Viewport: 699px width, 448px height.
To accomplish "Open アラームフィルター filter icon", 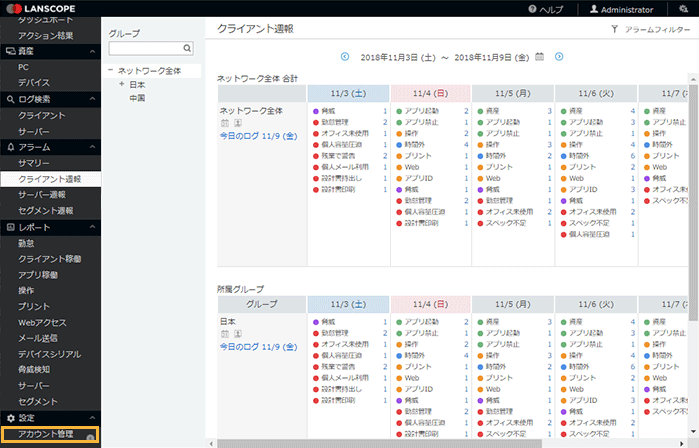I will point(614,30).
